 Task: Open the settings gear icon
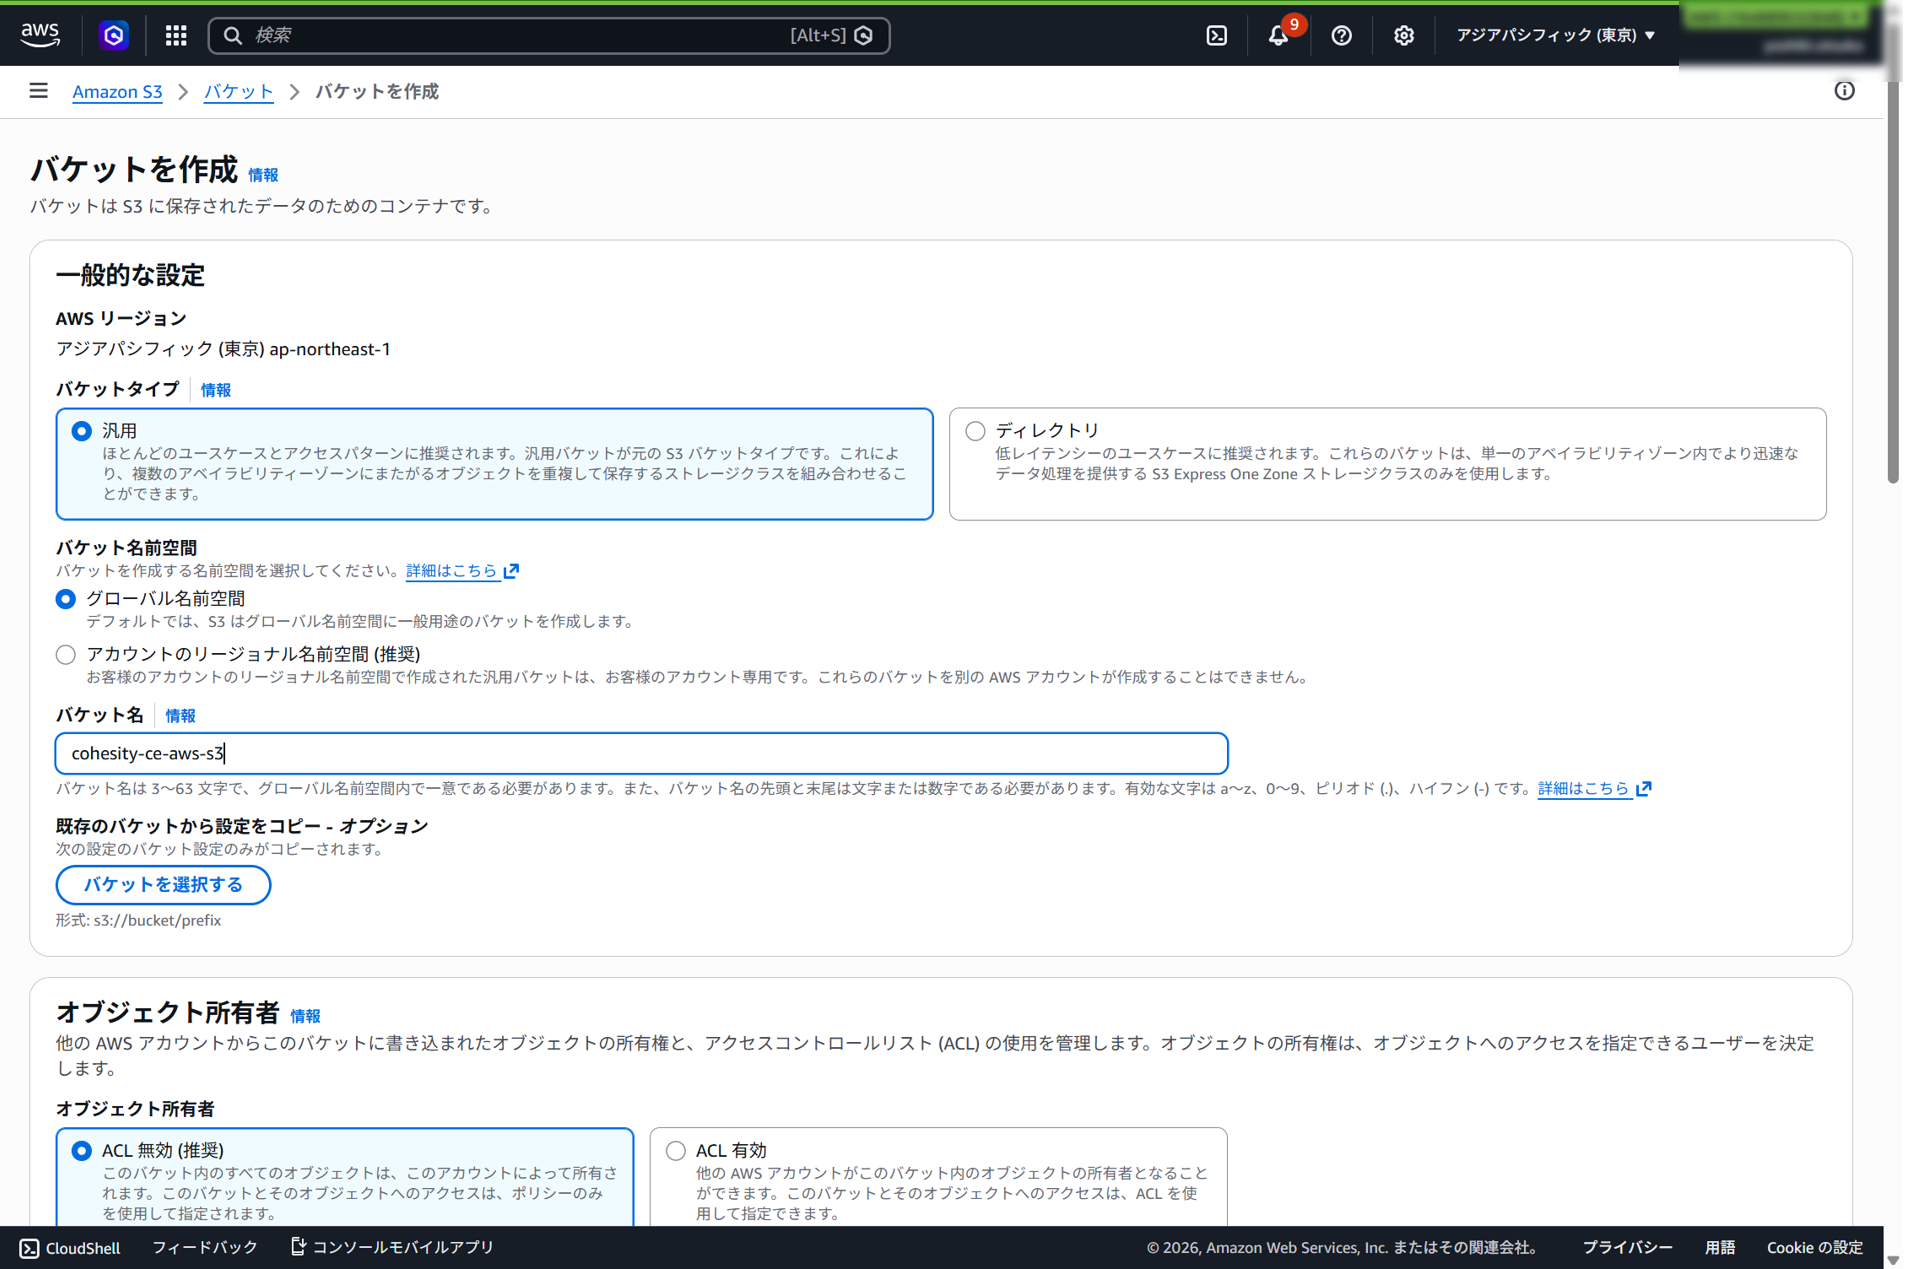(x=1404, y=35)
